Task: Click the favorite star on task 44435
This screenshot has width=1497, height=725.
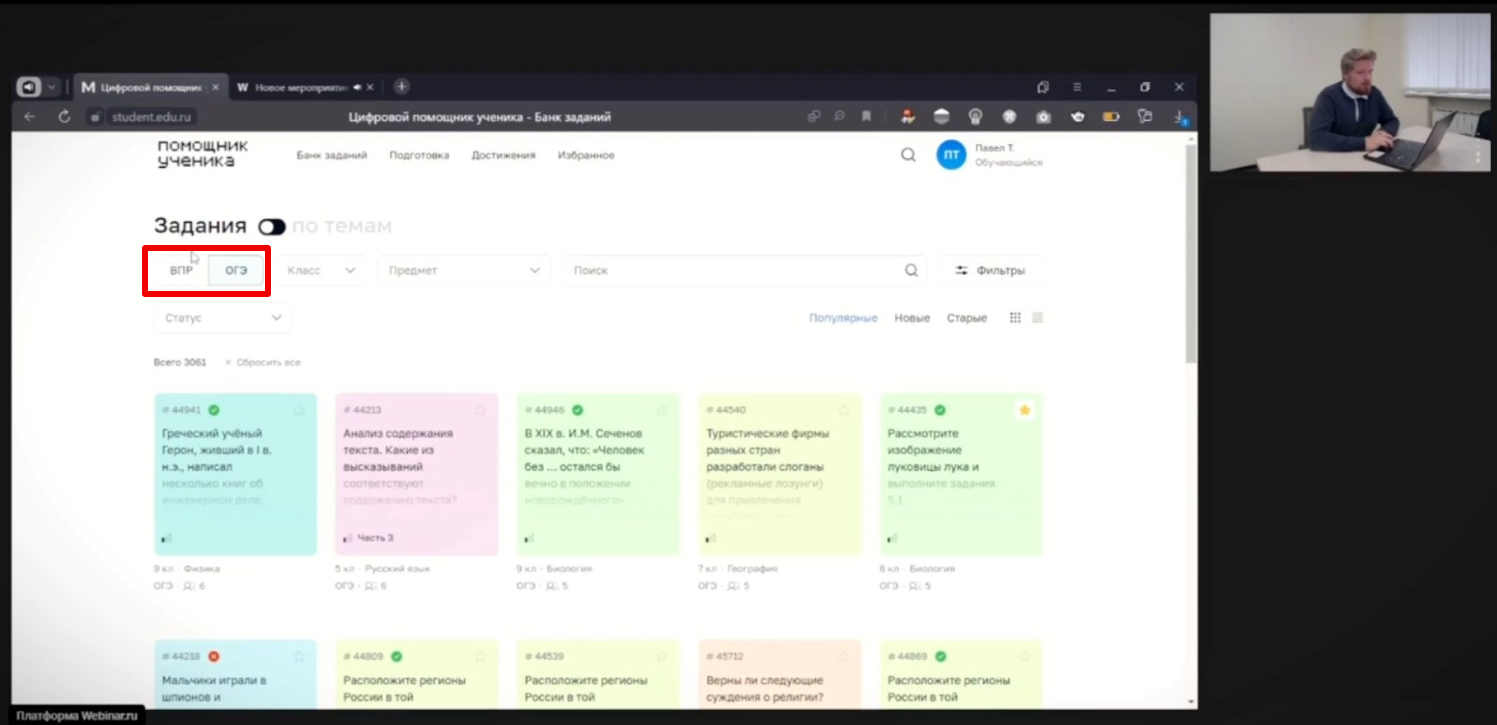Action: [1023, 410]
